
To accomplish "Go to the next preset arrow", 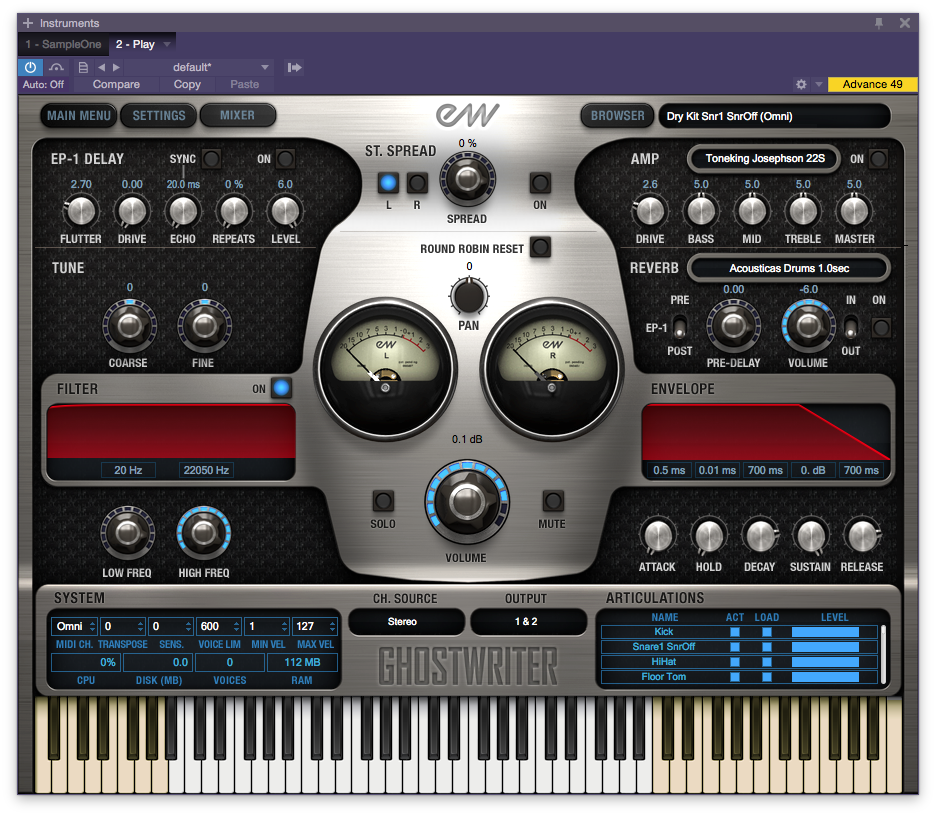I will point(116,67).
